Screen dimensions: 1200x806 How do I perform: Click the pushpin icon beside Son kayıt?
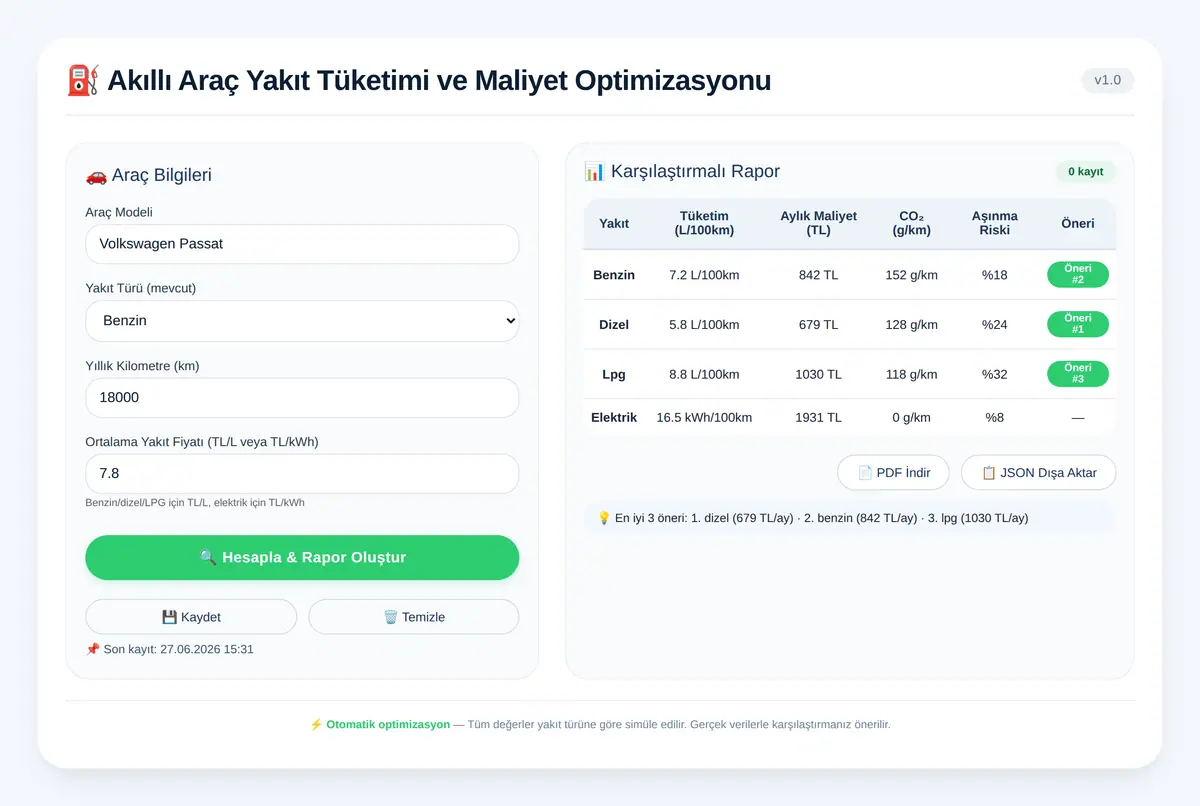coord(93,649)
